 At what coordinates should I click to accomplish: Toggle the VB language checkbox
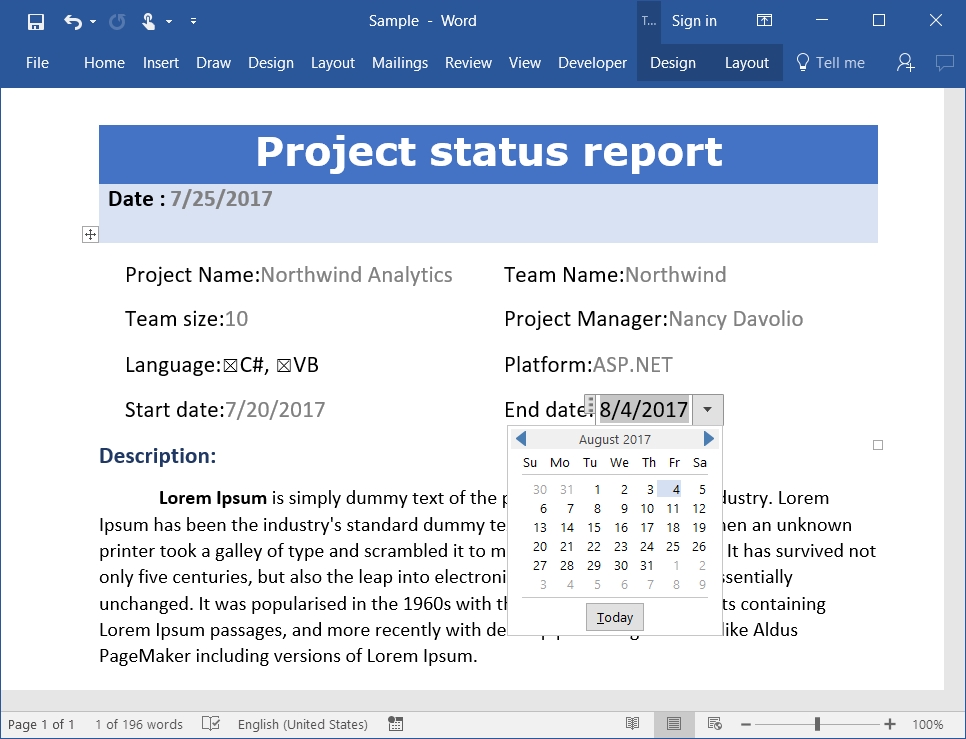[284, 366]
